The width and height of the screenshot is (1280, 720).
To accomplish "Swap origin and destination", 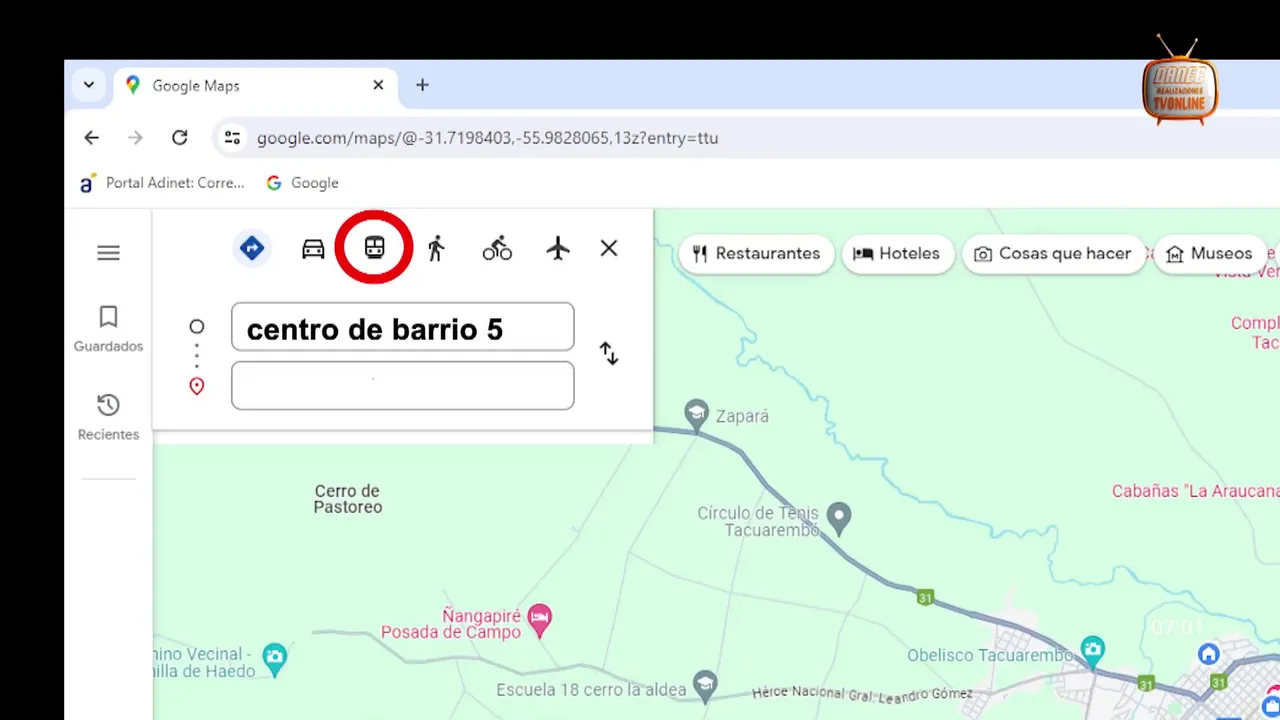I will click(609, 353).
